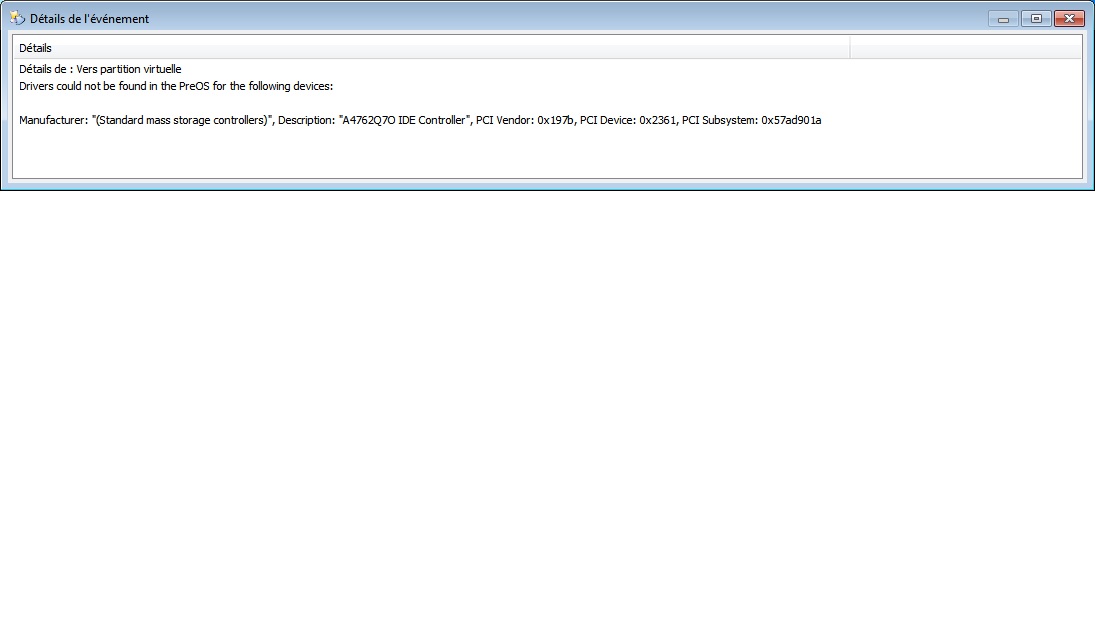The image size is (1095, 630).
Task: Select the 'Vers partition virtuelle' line
Action: point(129,70)
